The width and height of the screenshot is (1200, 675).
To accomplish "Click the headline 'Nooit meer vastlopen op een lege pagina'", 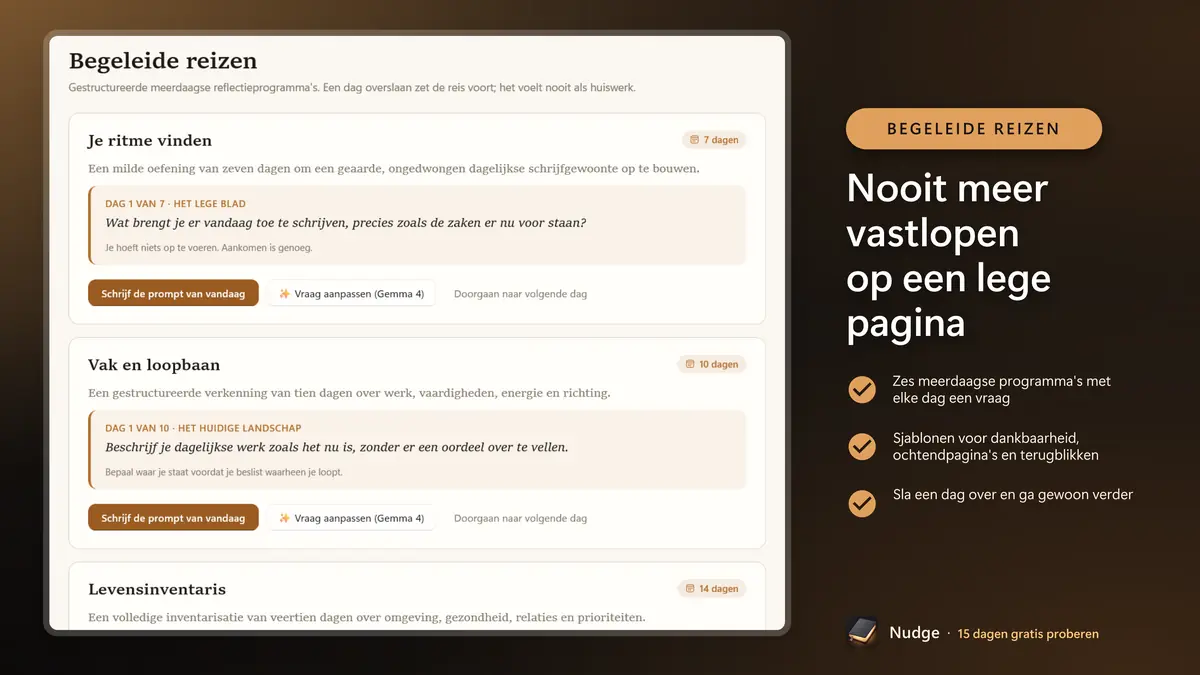I will [x=948, y=255].
